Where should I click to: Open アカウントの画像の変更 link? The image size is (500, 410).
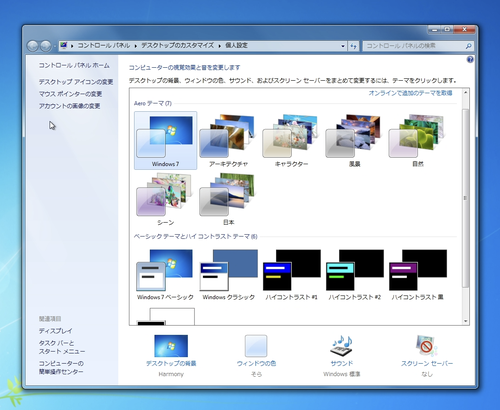tap(69, 106)
